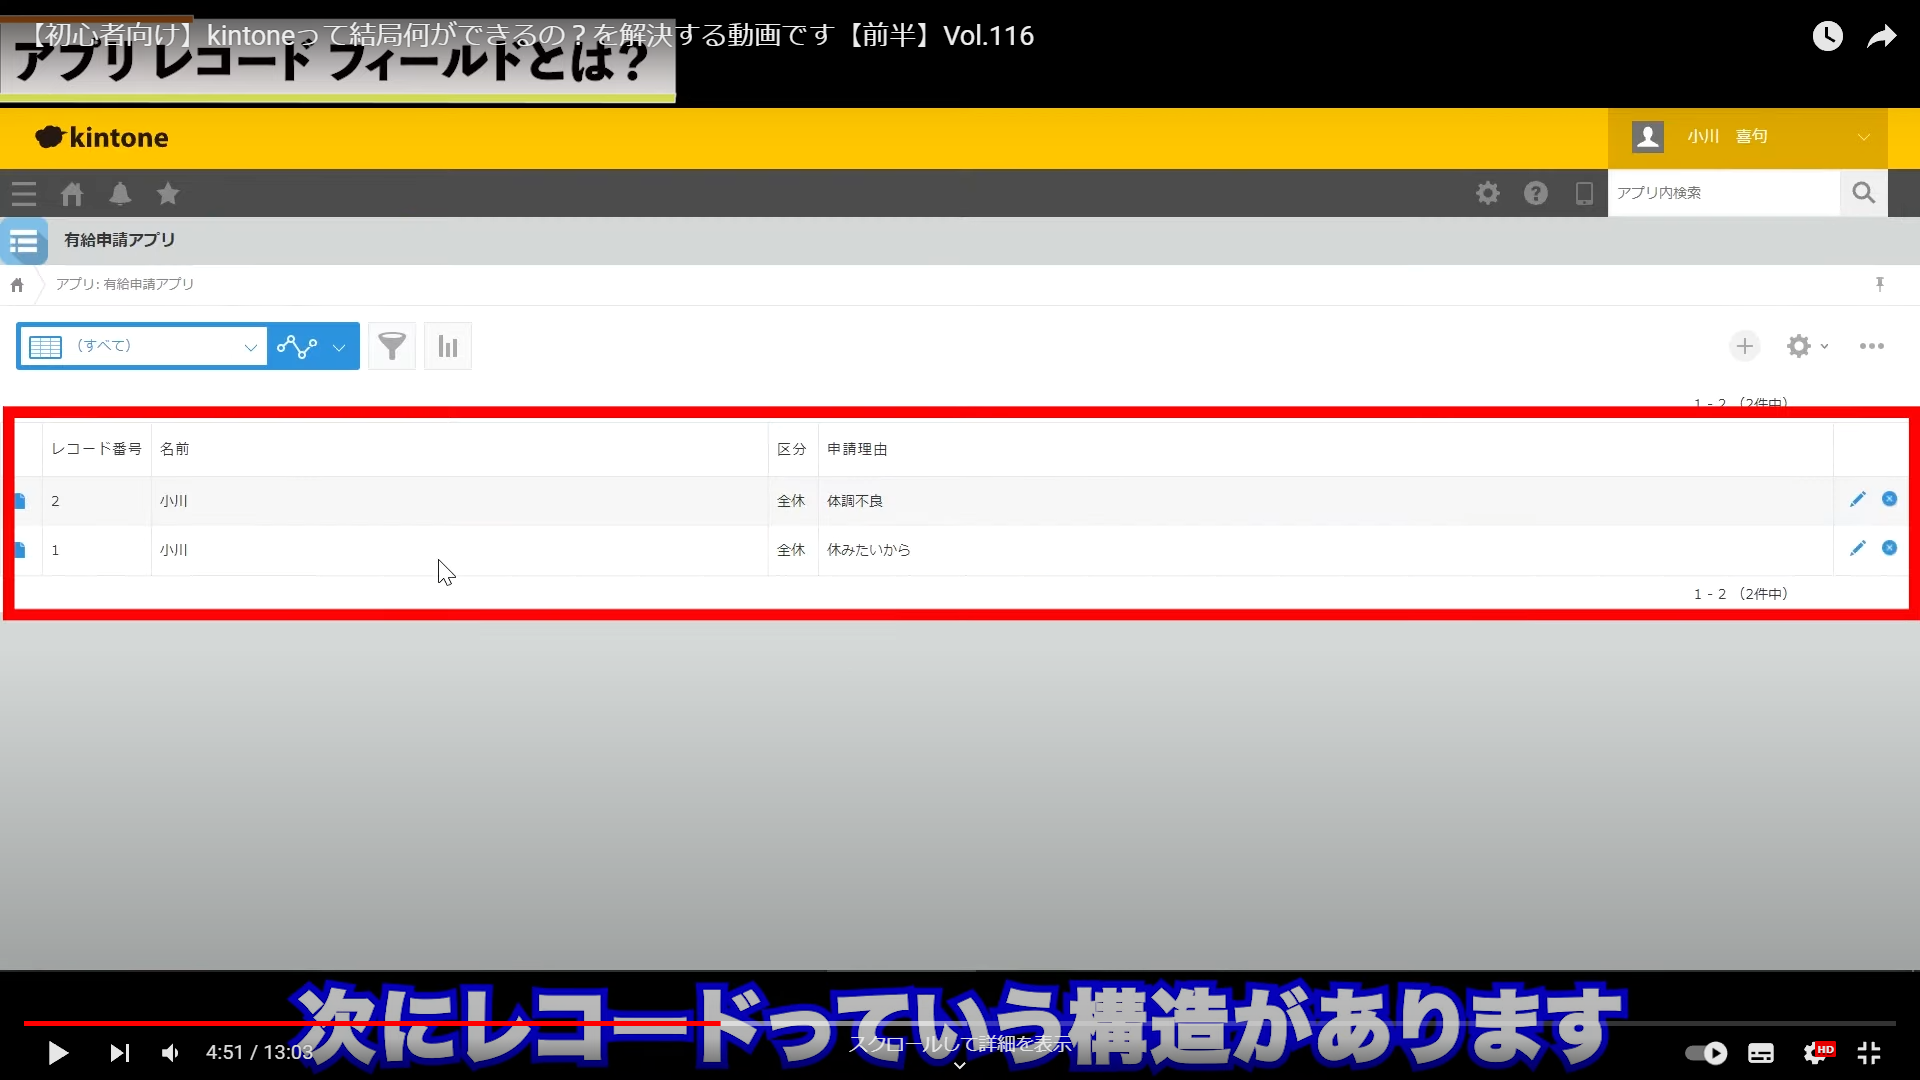Open the favorites star icon
Viewport: 1920px width, 1080px height.
[x=168, y=194]
